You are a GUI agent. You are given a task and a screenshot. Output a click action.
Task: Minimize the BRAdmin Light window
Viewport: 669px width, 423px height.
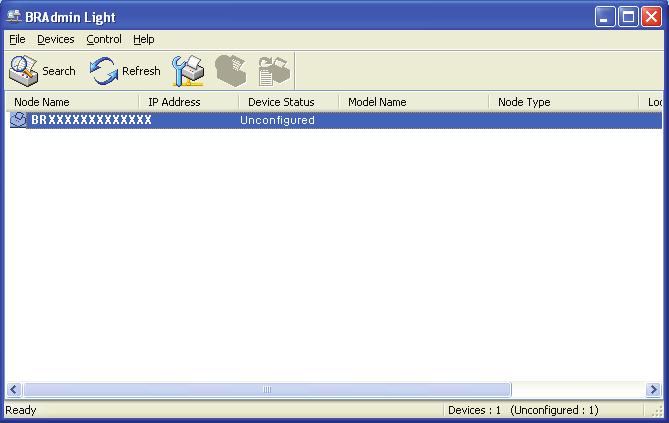pyautogui.click(x=605, y=17)
